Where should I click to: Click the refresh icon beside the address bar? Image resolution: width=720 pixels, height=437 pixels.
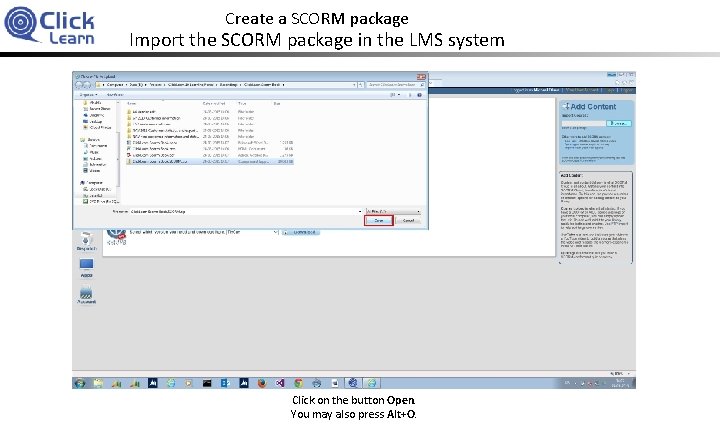pyautogui.click(x=360, y=85)
